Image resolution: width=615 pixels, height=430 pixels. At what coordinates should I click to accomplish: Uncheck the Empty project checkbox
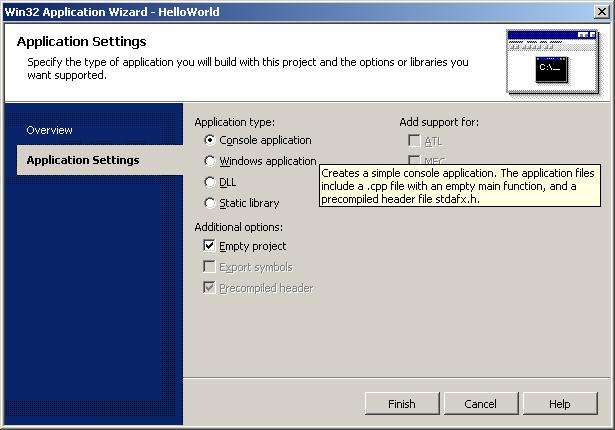click(209, 246)
